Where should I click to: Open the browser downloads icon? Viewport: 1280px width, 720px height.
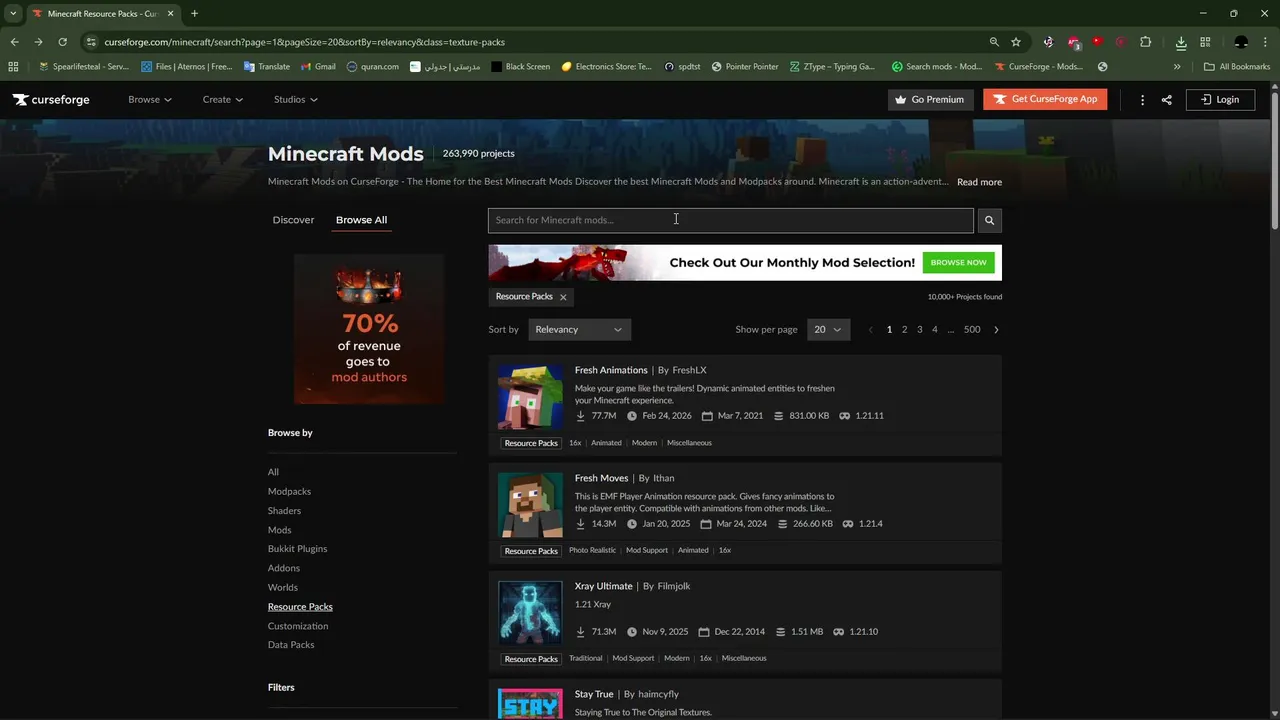pos(1181,42)
